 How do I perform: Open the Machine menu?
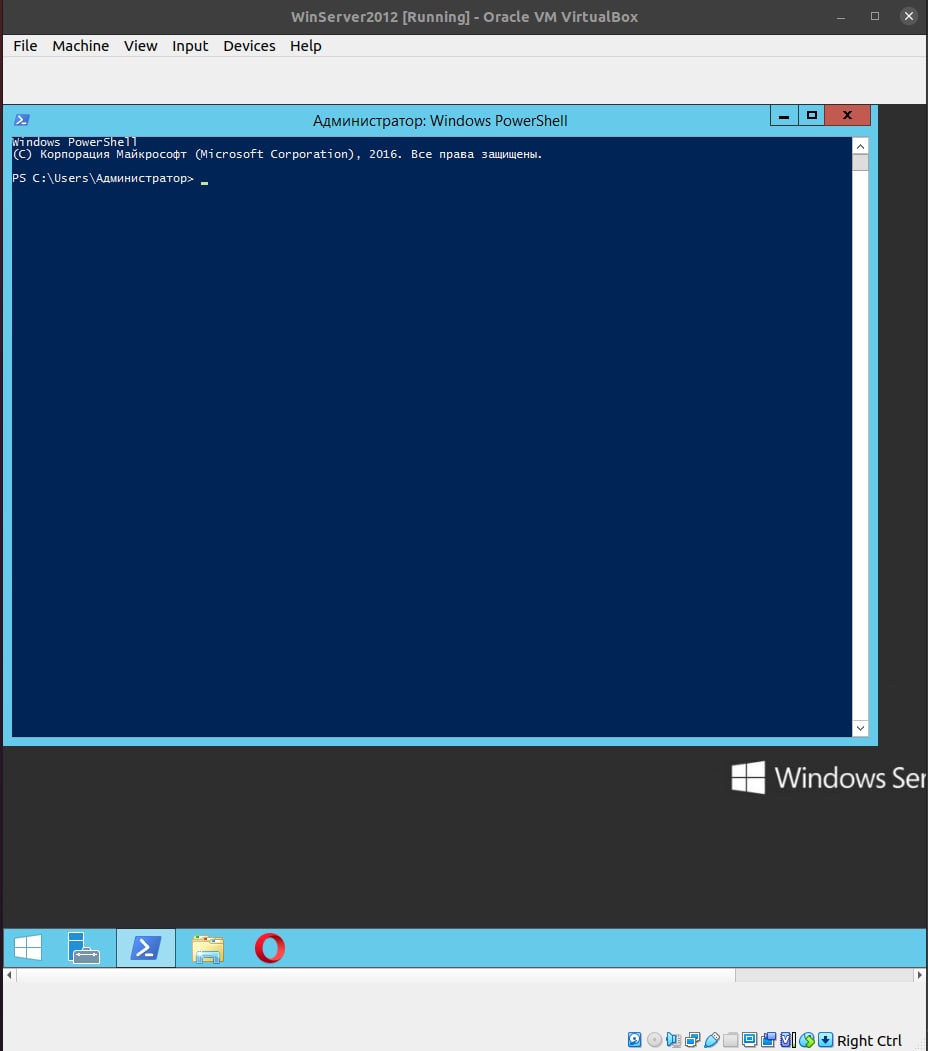tap(80, 46)
